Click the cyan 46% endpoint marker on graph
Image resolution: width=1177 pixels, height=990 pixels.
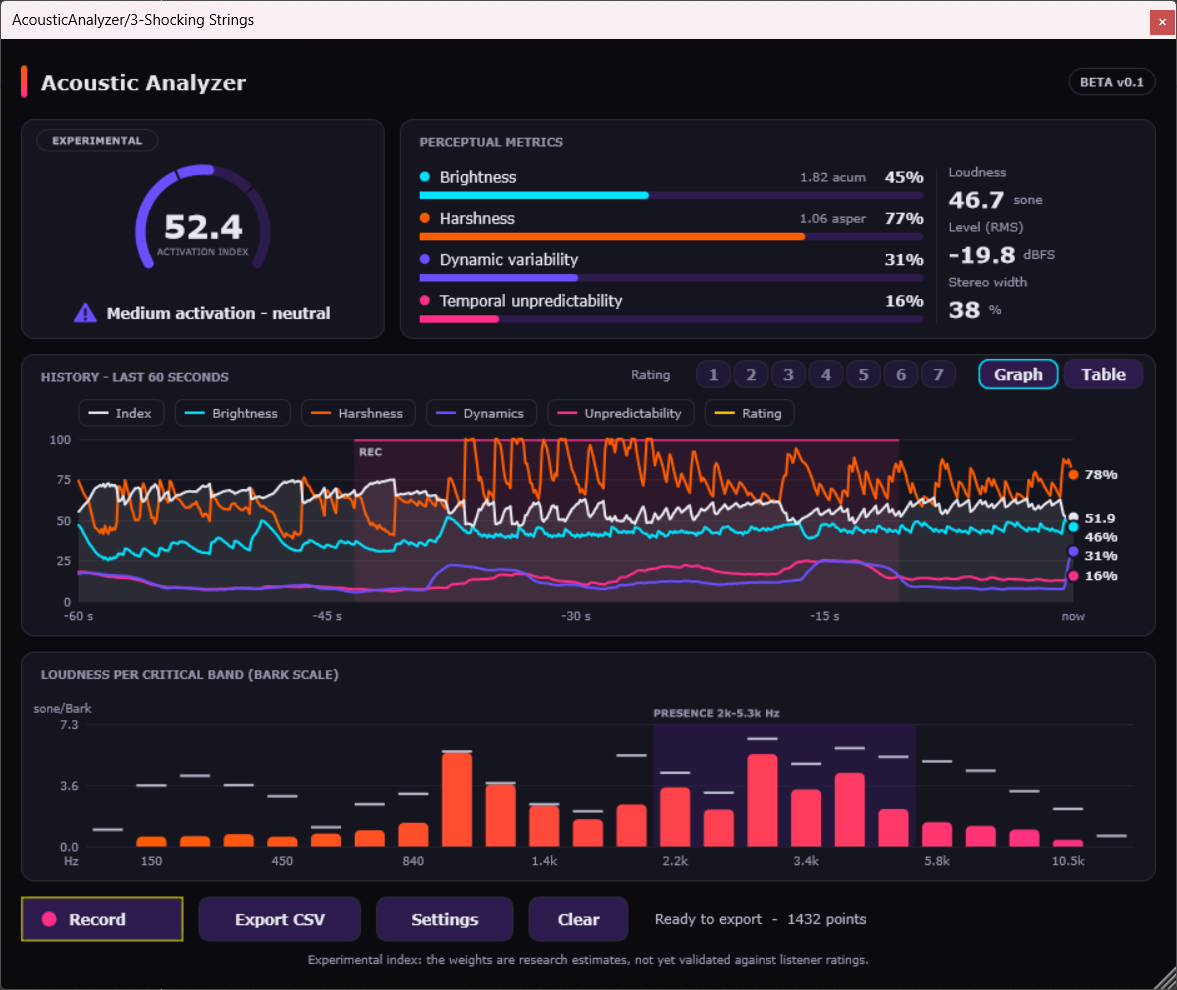pyautogui.click(x=1073, y=527)
